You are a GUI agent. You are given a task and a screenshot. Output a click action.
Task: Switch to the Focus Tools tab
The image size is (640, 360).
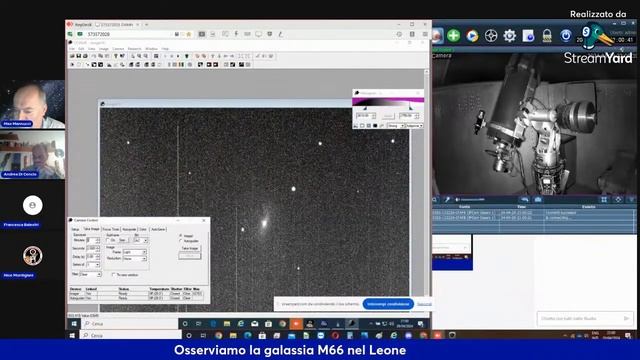(111, 229)
